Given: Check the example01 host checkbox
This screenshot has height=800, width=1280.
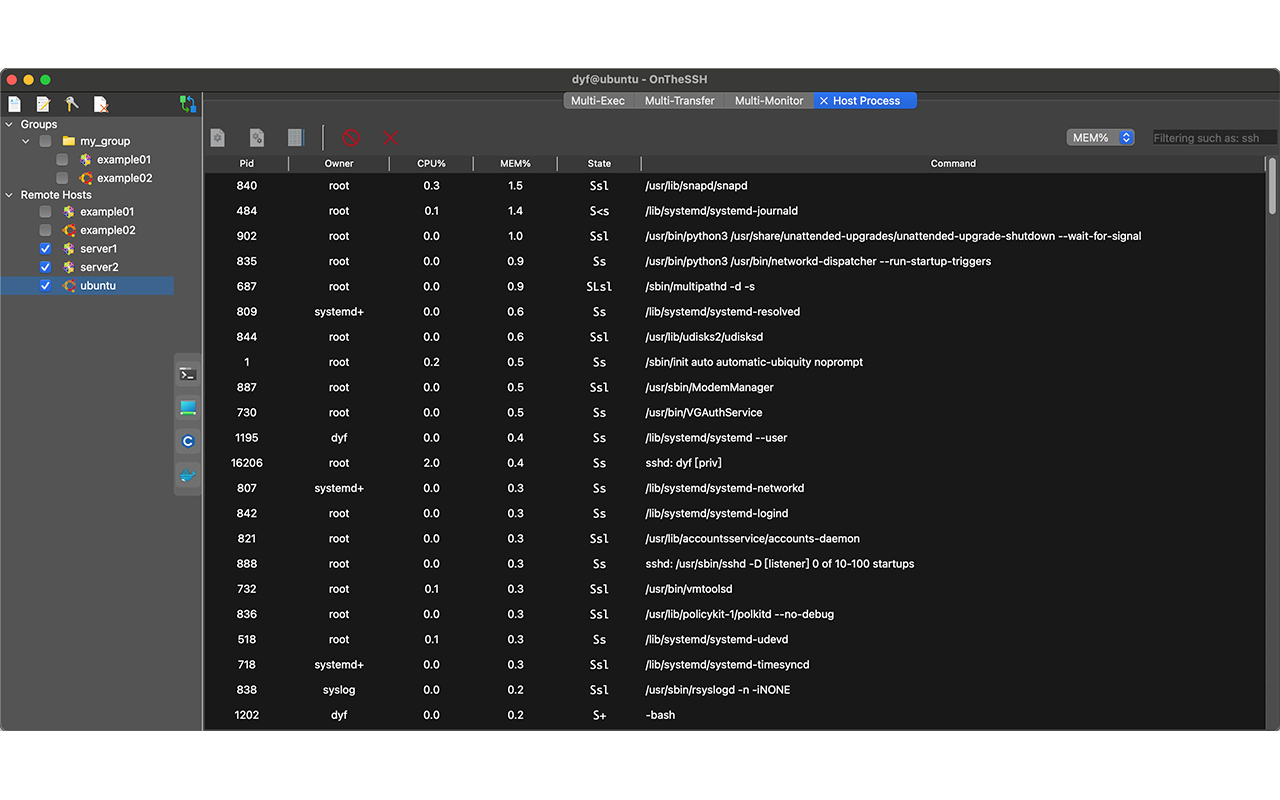Looking at the screenshot, I should (x=44, y=211).
